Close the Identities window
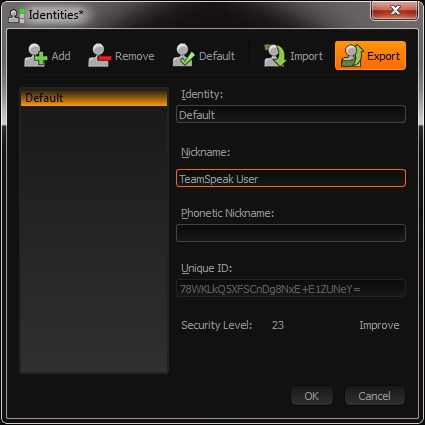425x425 pixels. [395, 10]
